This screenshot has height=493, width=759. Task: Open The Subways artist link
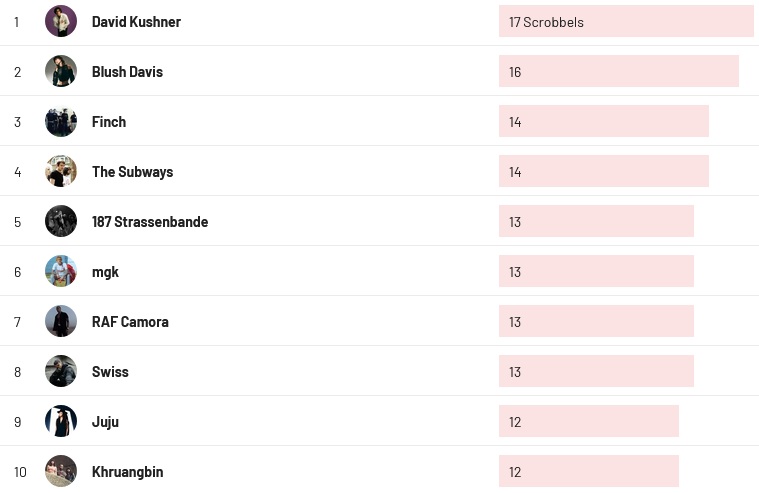tap(132, 172)
